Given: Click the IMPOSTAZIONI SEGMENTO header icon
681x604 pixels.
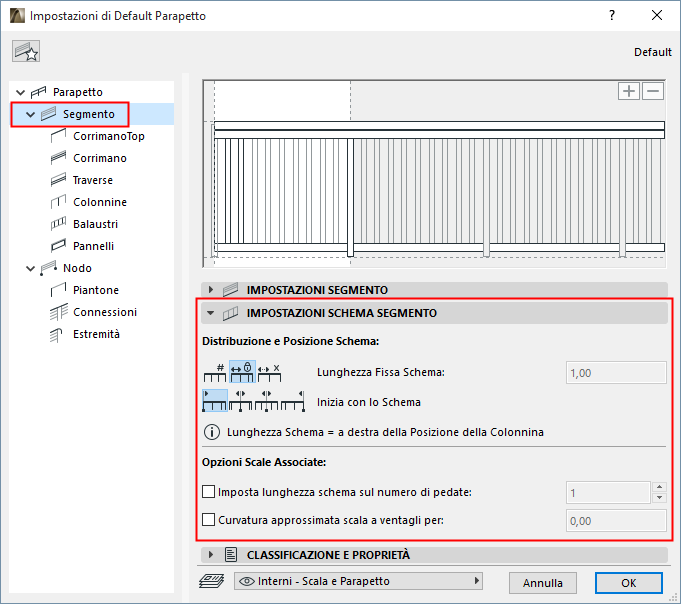Looking at the screenshot, I should coord(231,290).
